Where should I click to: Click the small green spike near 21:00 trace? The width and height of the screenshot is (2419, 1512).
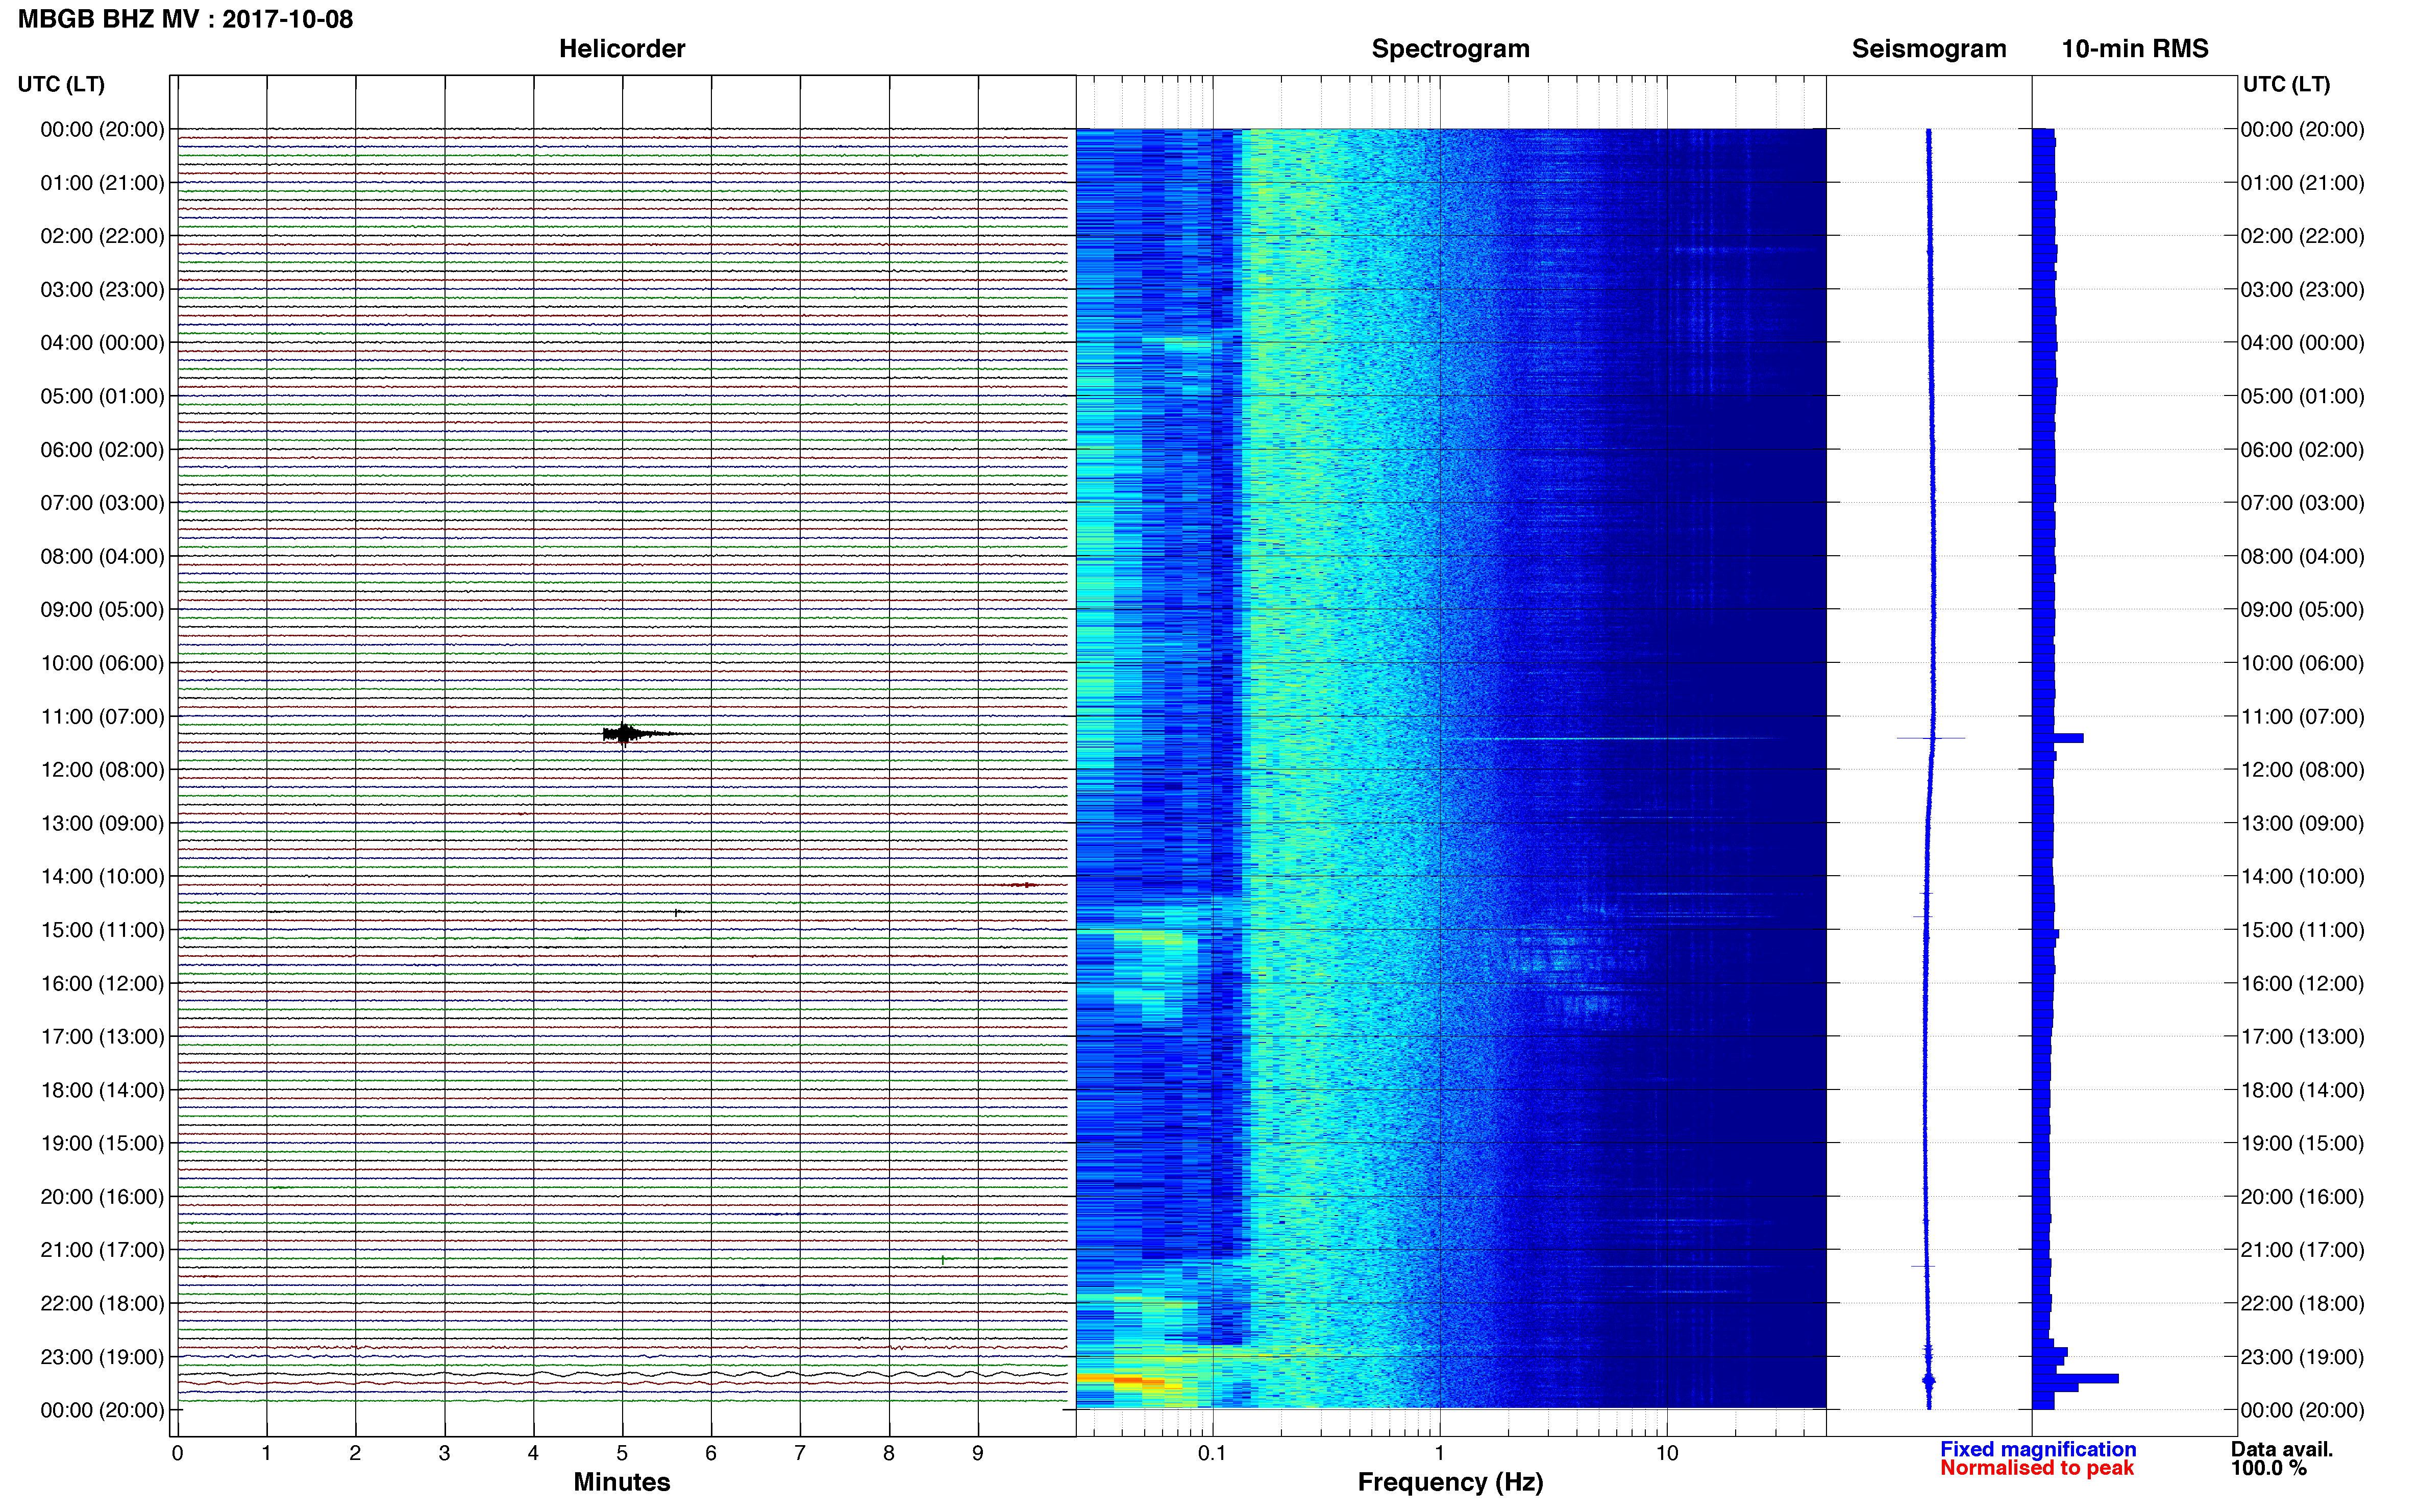coord(942,1260)
